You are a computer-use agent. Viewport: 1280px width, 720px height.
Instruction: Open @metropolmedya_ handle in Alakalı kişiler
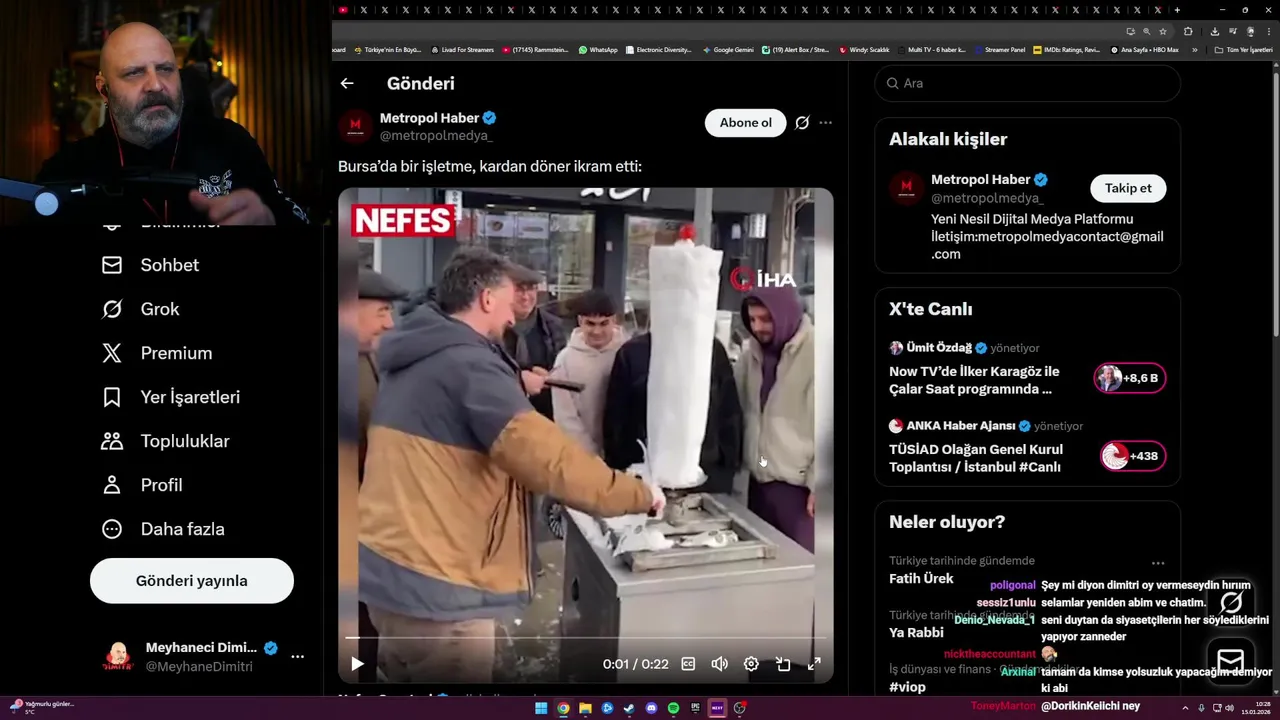point(987,198)
